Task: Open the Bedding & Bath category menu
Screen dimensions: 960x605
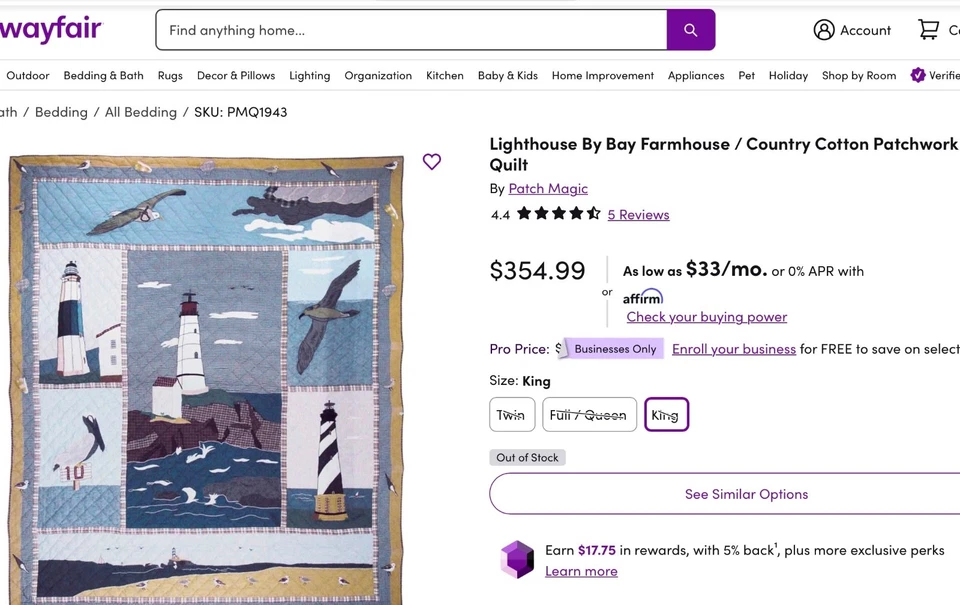Action: [x=103, y=75]
